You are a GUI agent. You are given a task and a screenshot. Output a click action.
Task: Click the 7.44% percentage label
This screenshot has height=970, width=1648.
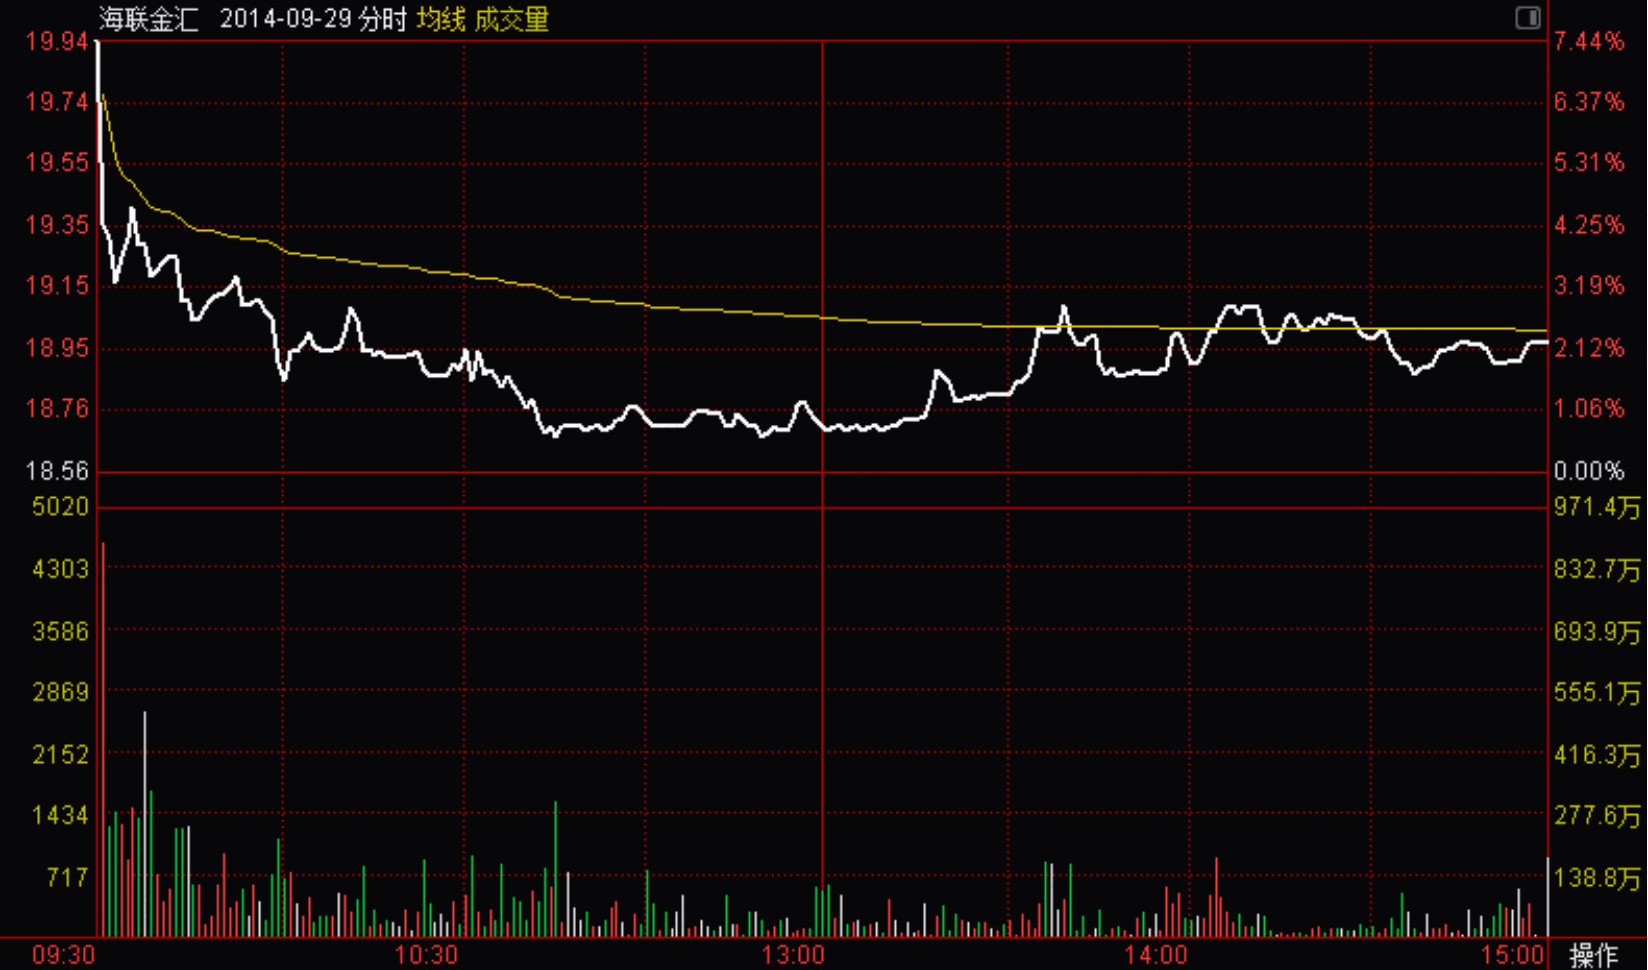[1589, 41]
